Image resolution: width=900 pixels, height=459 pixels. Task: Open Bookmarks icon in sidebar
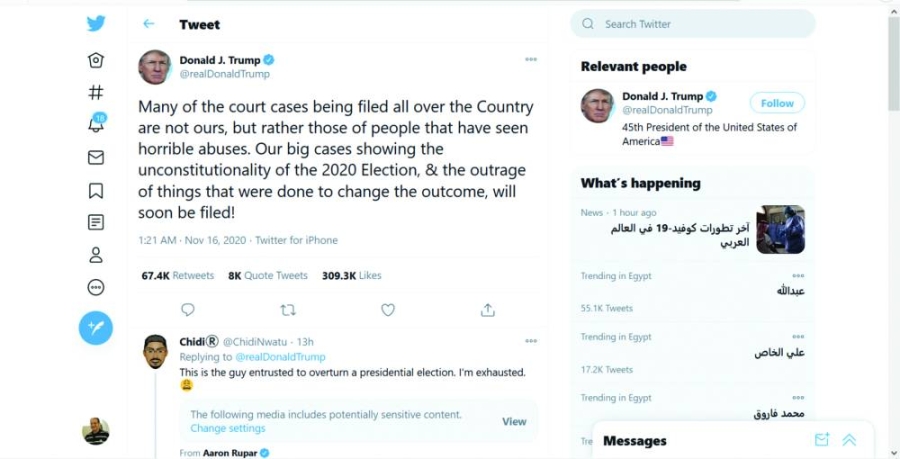coord(96,190)
